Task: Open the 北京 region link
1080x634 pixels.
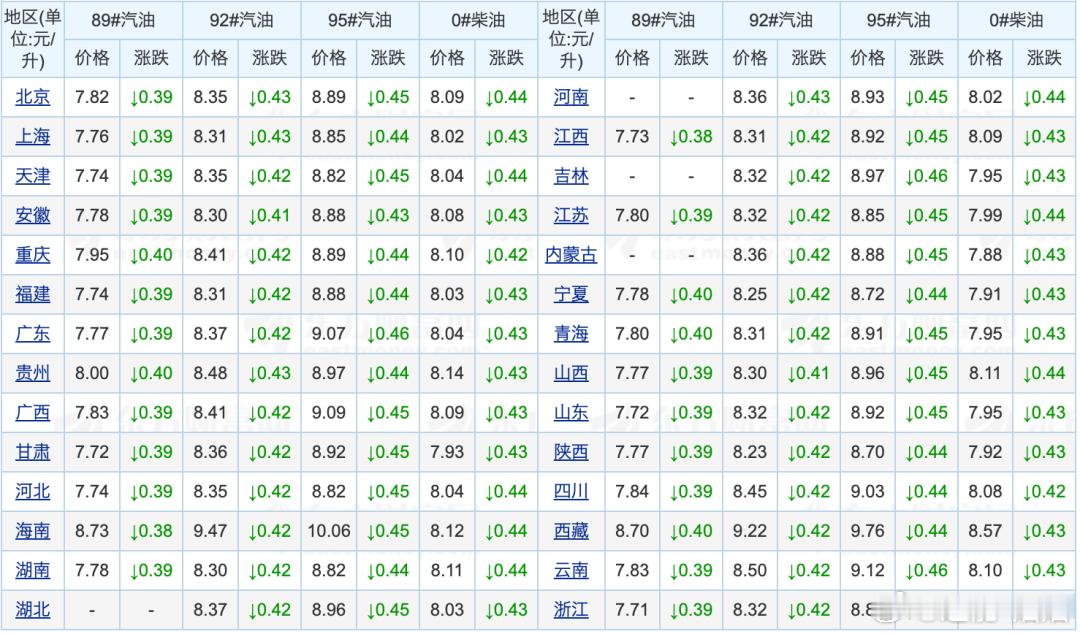Action: [x=32, y=97]
